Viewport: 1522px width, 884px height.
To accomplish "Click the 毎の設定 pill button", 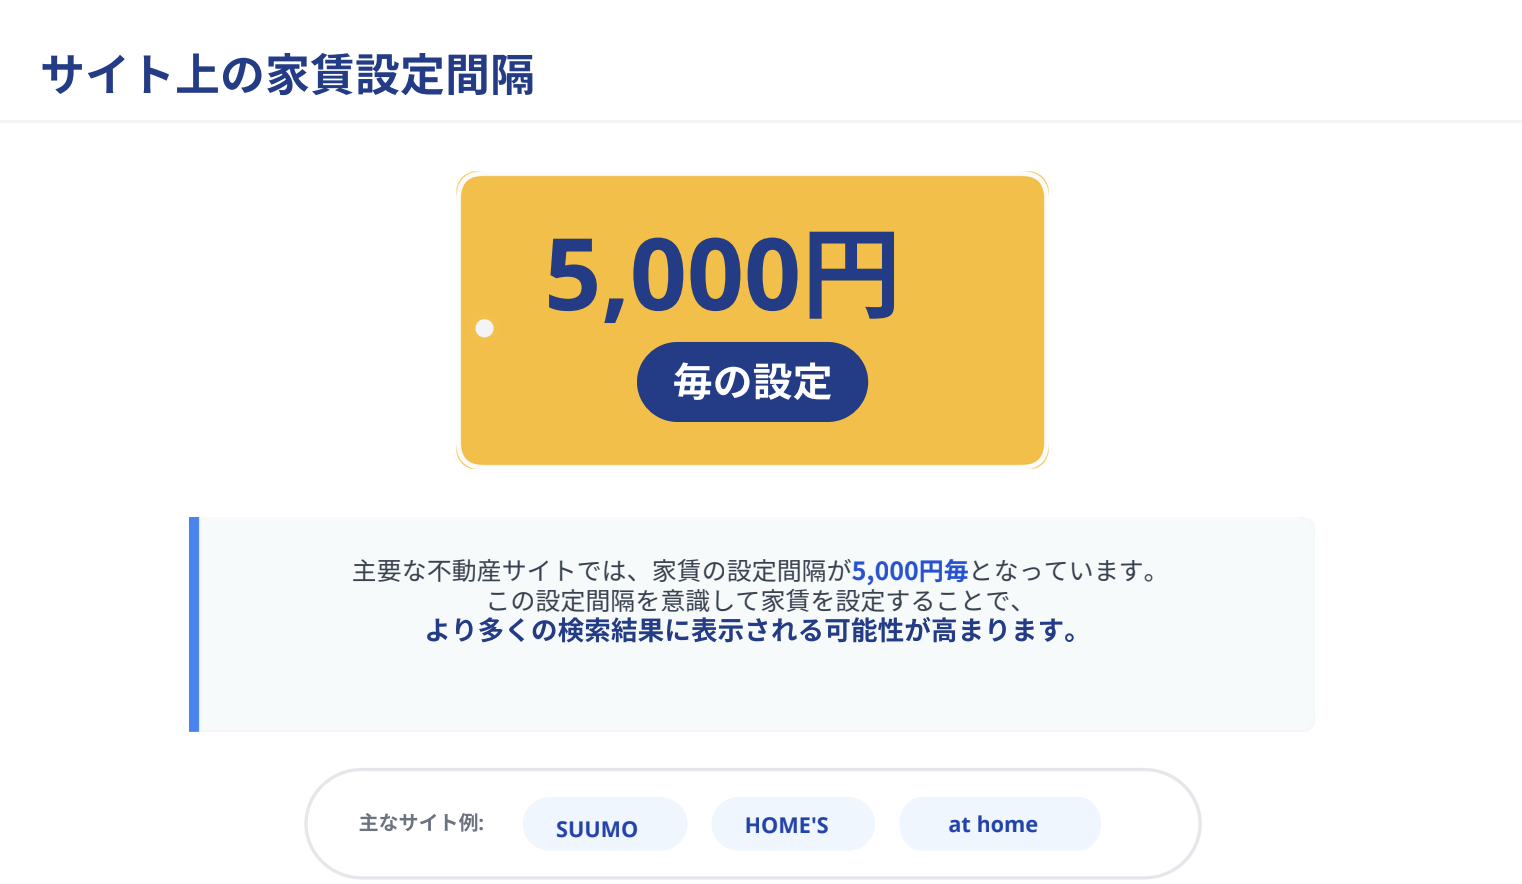I will [752, 382].
